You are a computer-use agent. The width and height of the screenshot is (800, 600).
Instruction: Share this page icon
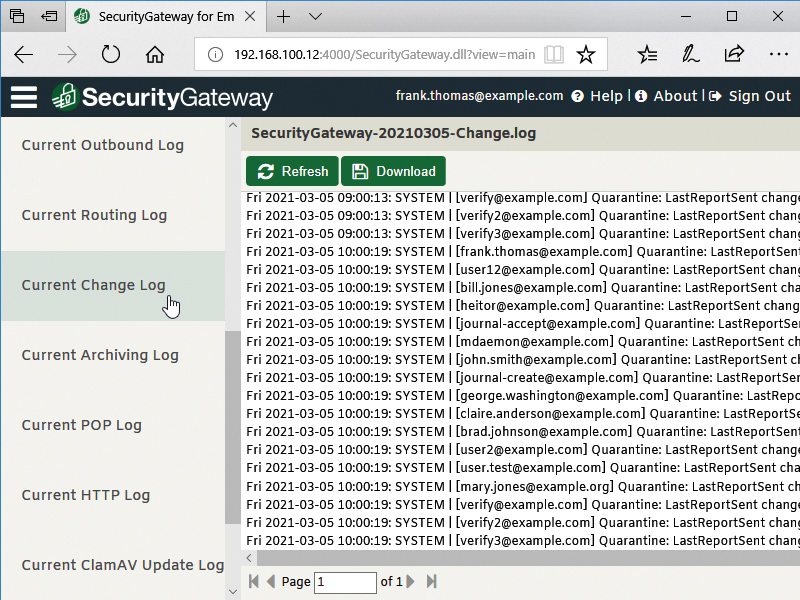734,54
